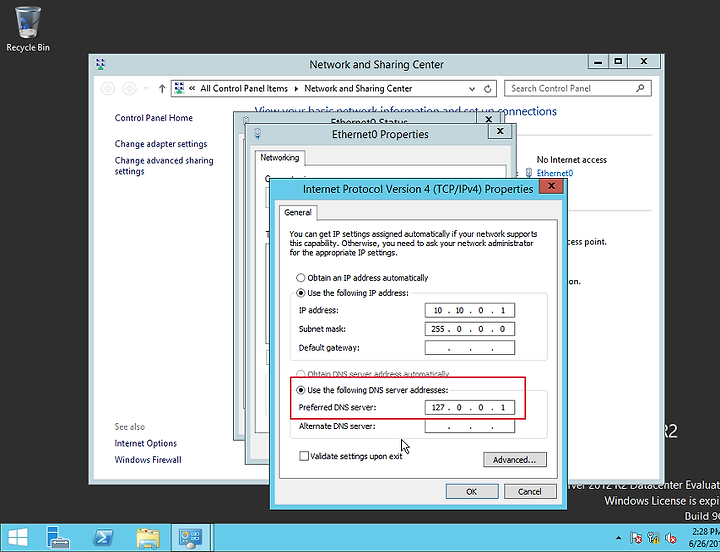Image resolution: width=720 pixels, height=552 pixels.
Task: Open Windows Firewall link
Action: coord(148,460)
